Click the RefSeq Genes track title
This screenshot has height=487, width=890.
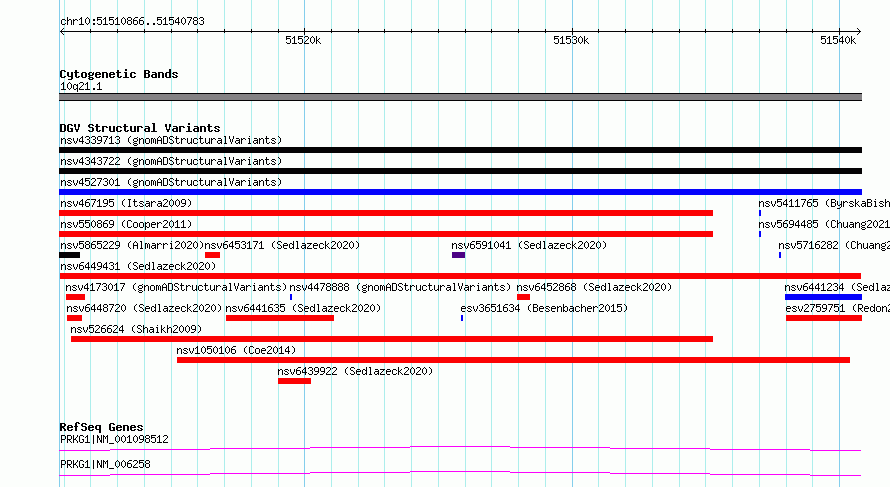(x=101, y=427)
